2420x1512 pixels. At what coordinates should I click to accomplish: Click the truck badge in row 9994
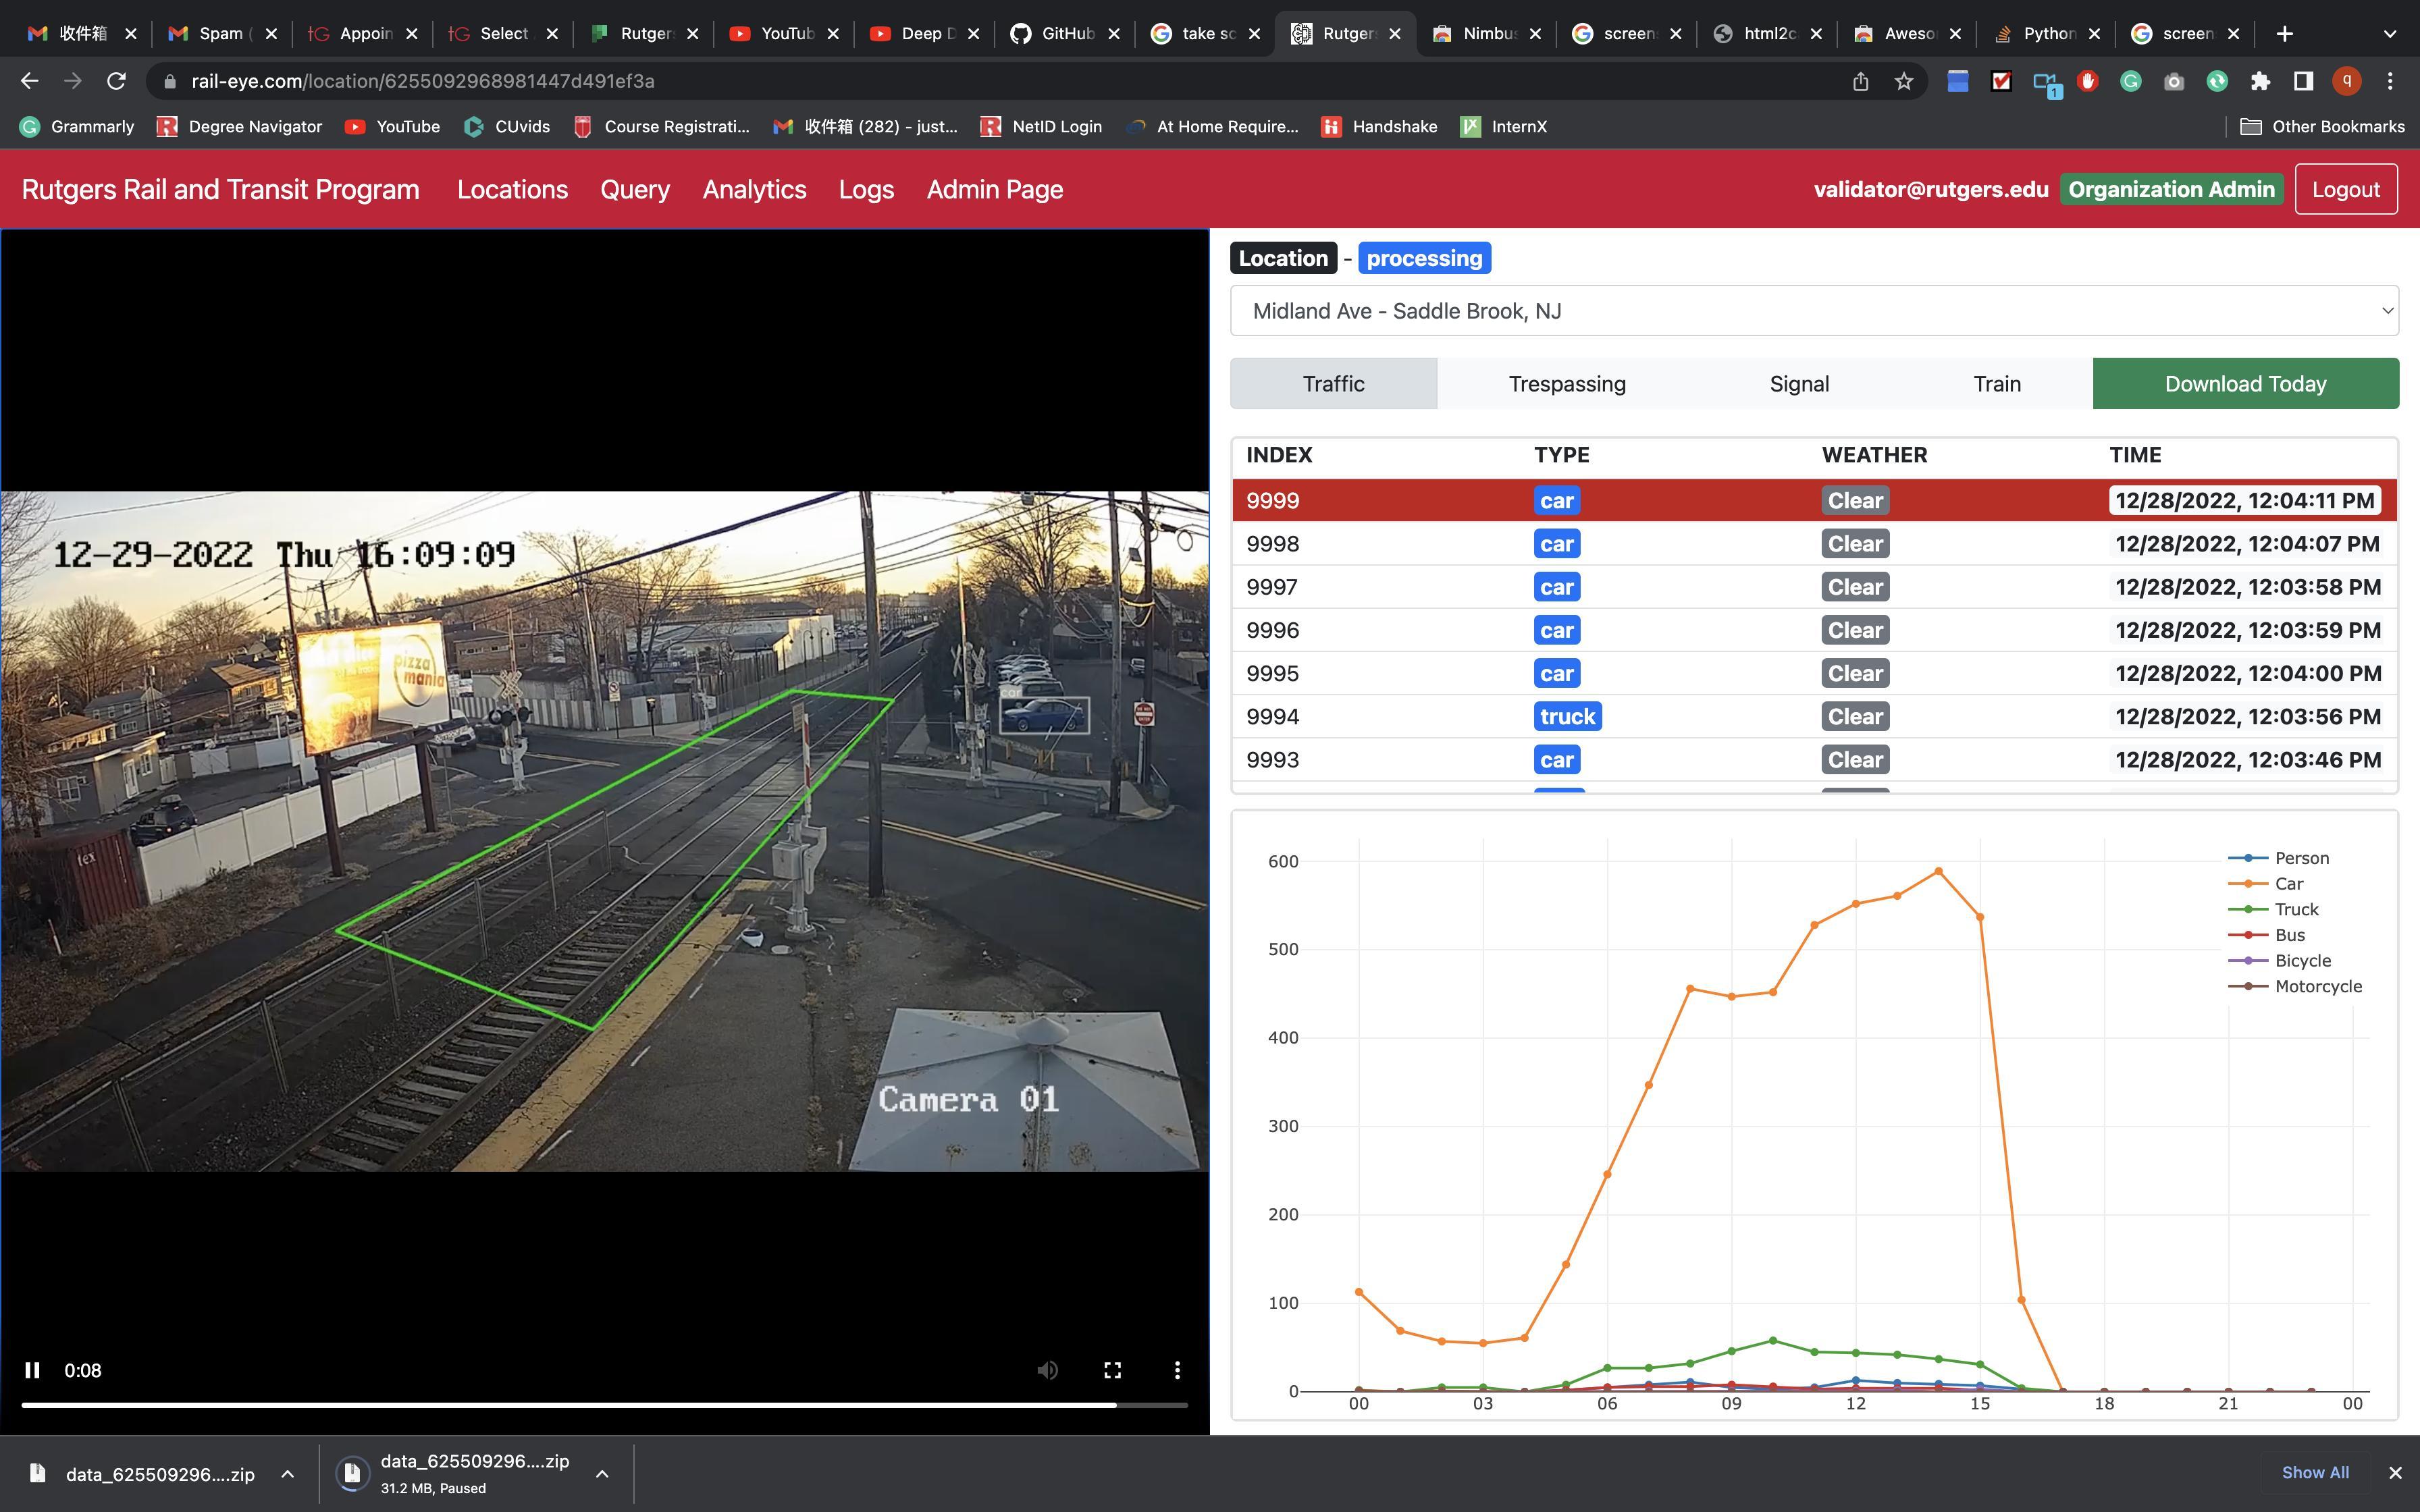click(1567, 717)
